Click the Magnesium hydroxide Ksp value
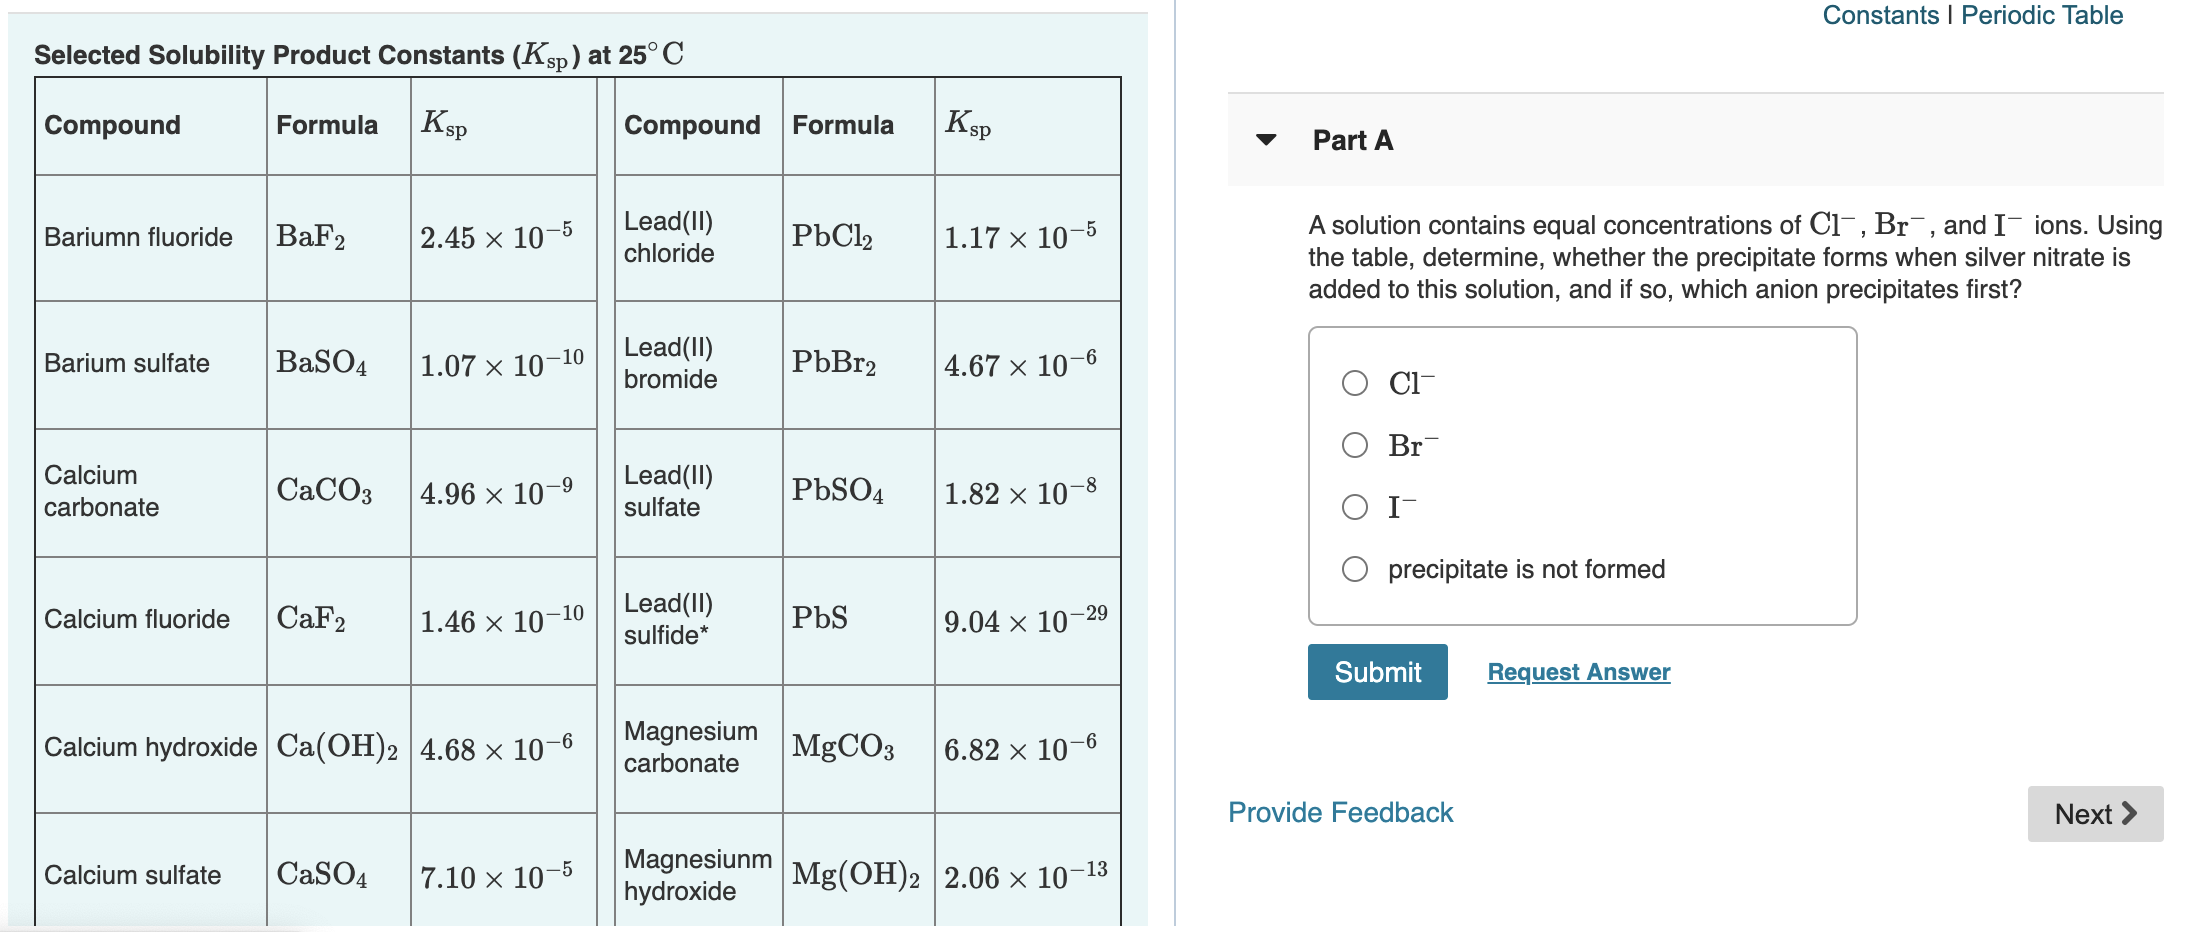 [x=1024, y=876]
